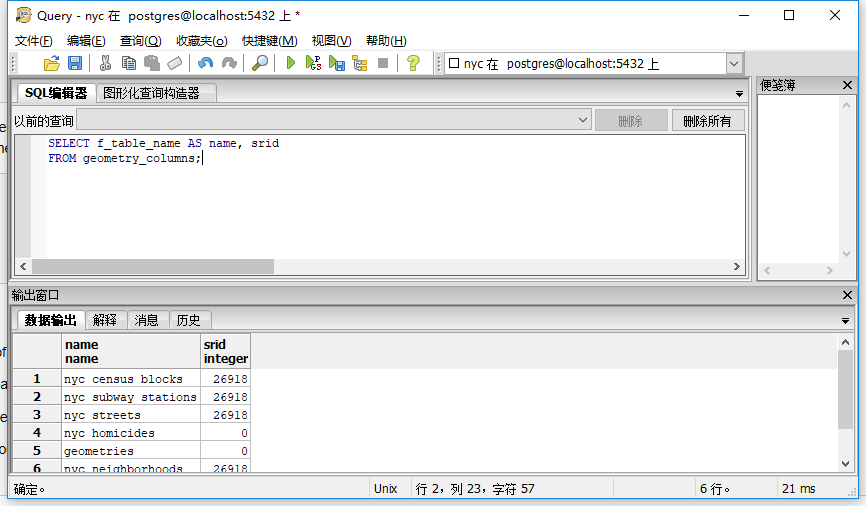This screenshot has width=866, height=506.
Task: Open the 编辑(E) menu
Action: click(86, 40)
